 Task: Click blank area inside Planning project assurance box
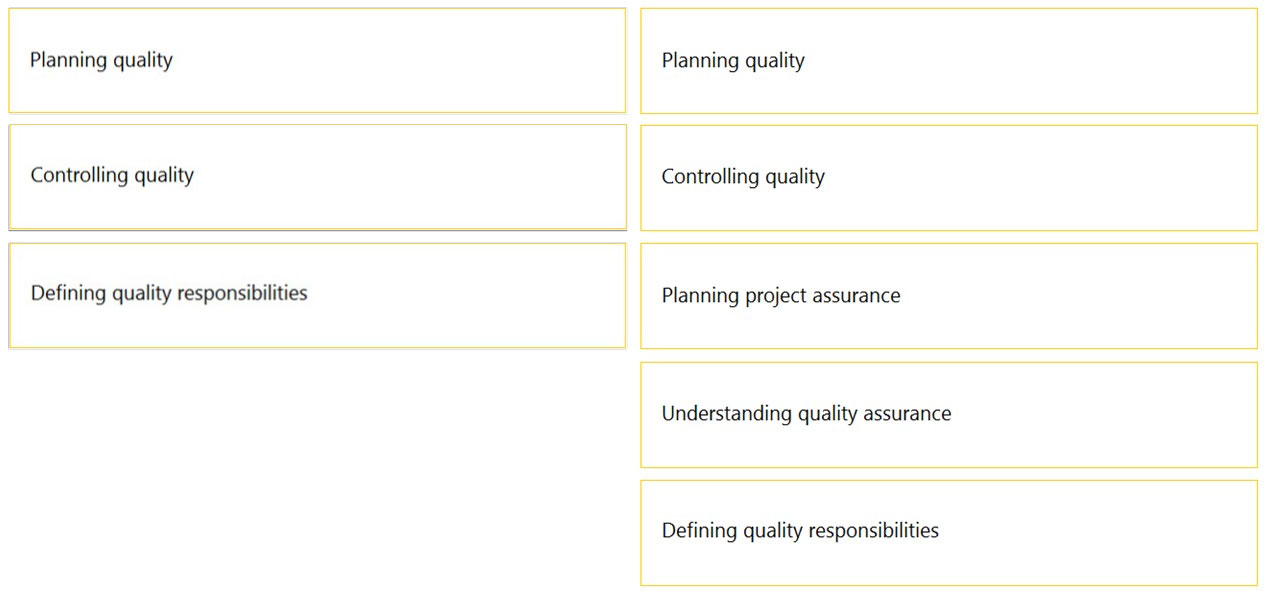pyautogui.click(x=1080, y=296)
